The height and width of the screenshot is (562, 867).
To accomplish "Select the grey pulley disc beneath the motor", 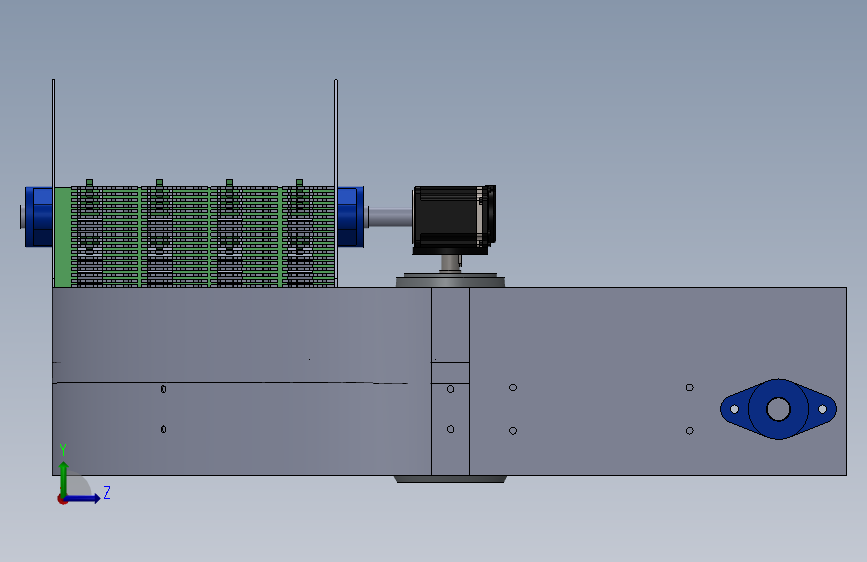I will click(450, 280).
